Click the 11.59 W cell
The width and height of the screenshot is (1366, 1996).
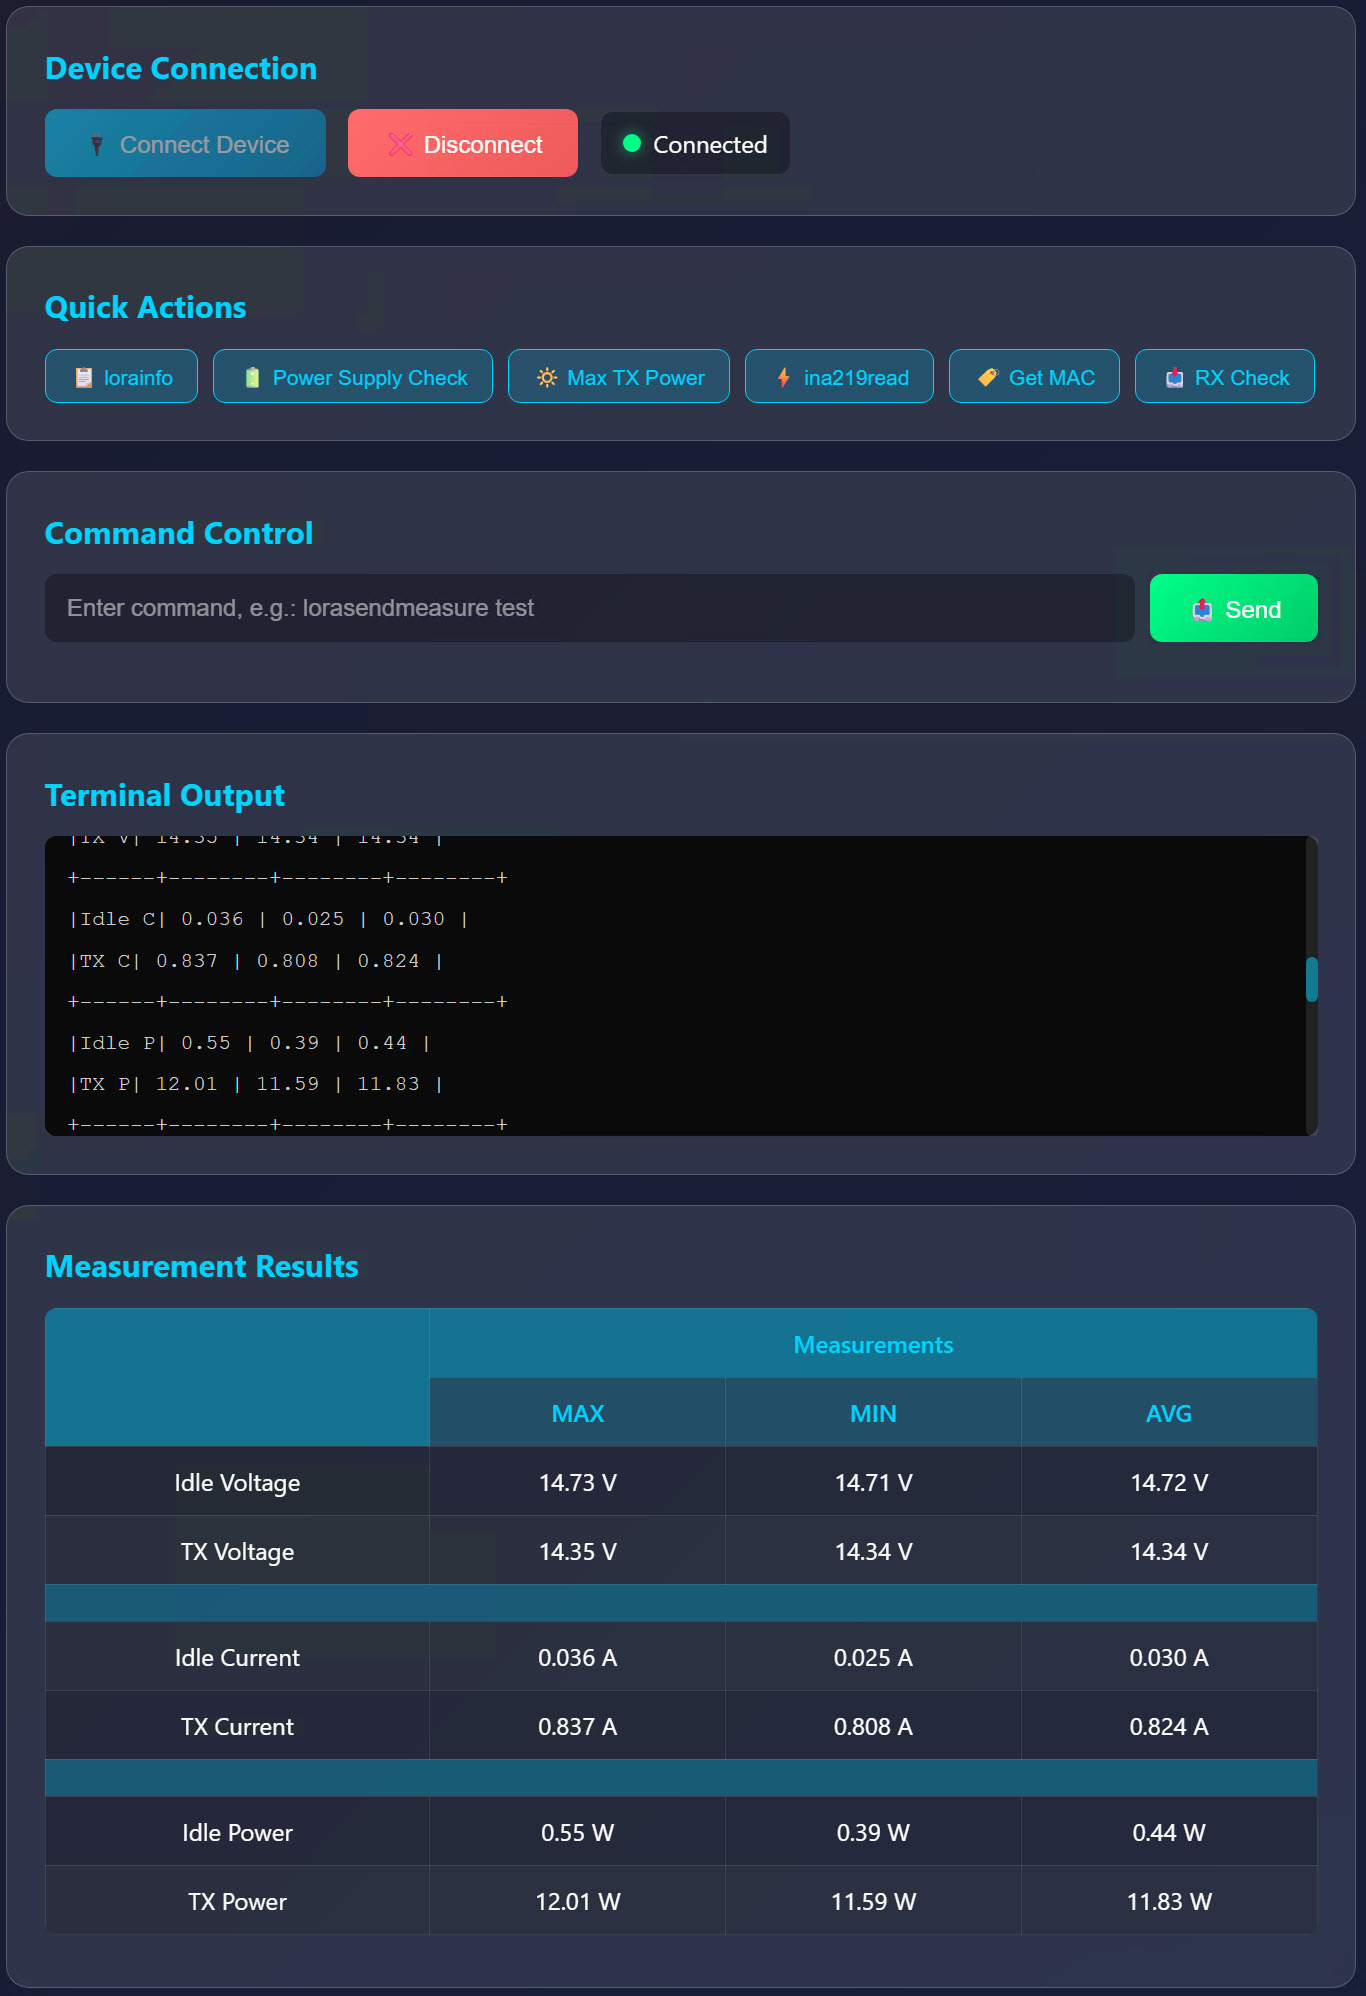tap(873, 1901)
